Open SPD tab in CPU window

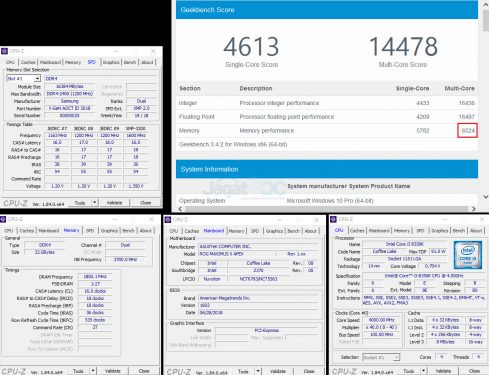[420, 231]
